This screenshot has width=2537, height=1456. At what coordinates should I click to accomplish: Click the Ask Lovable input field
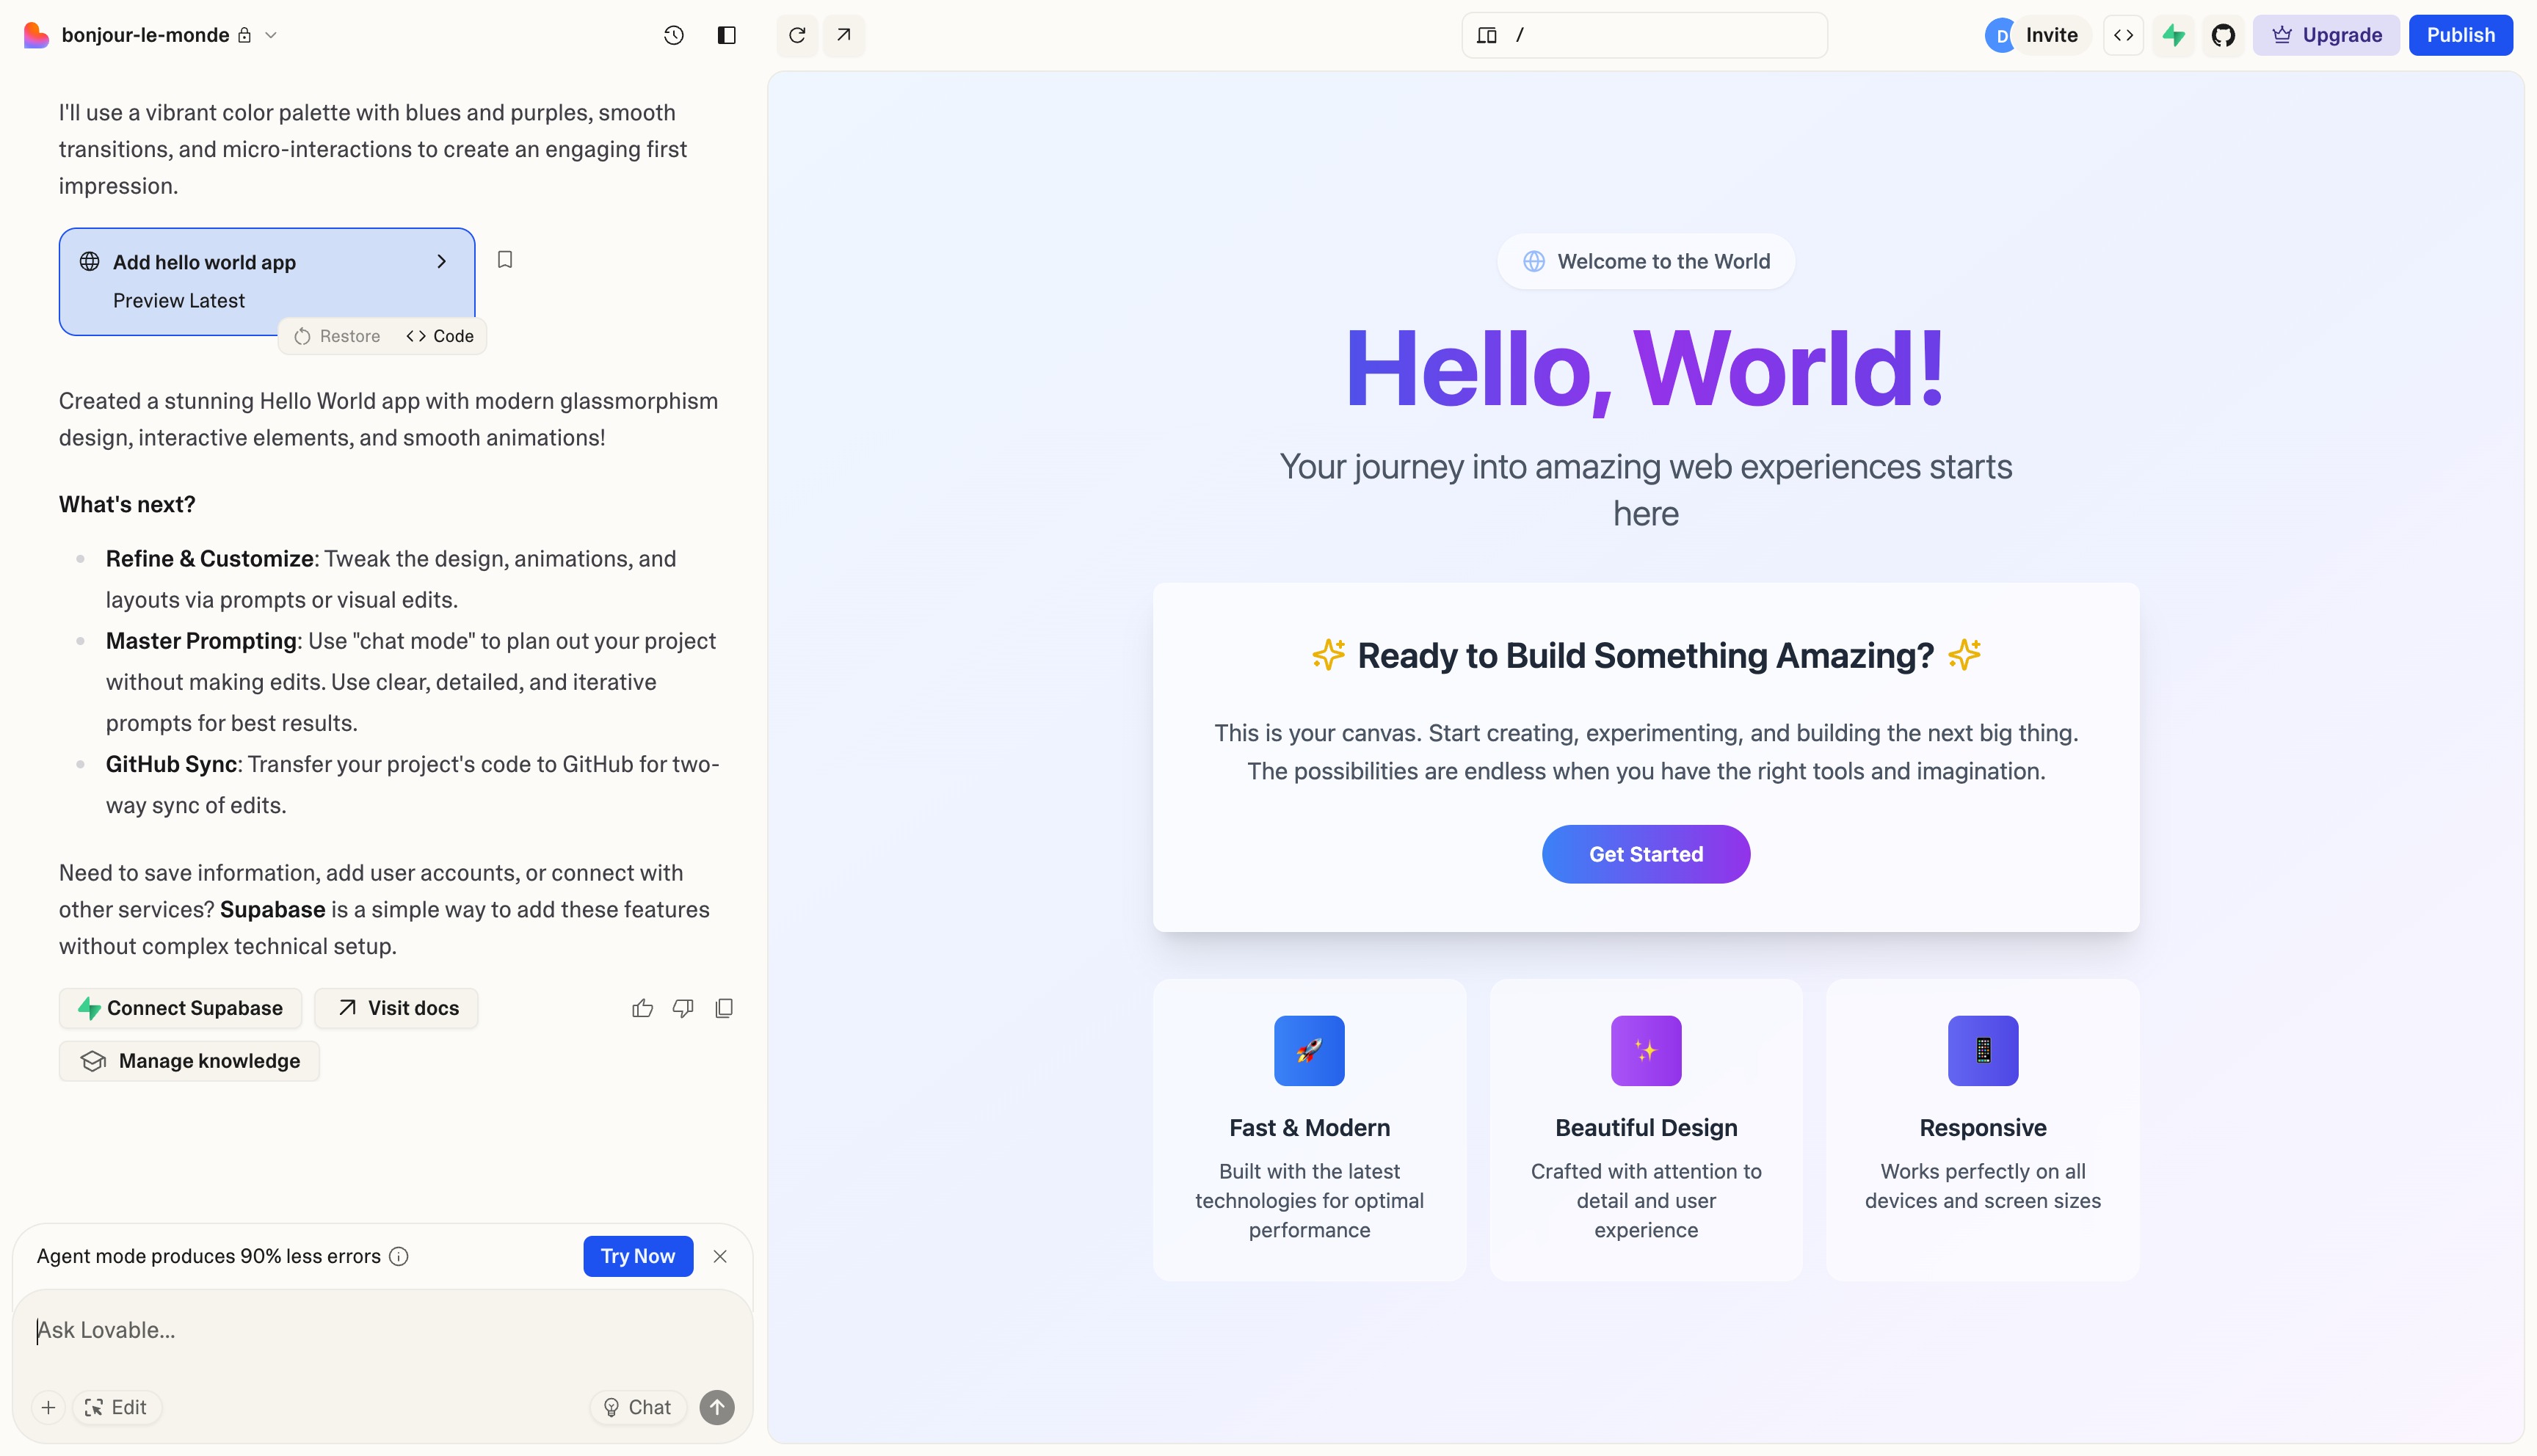(382, 1330)
